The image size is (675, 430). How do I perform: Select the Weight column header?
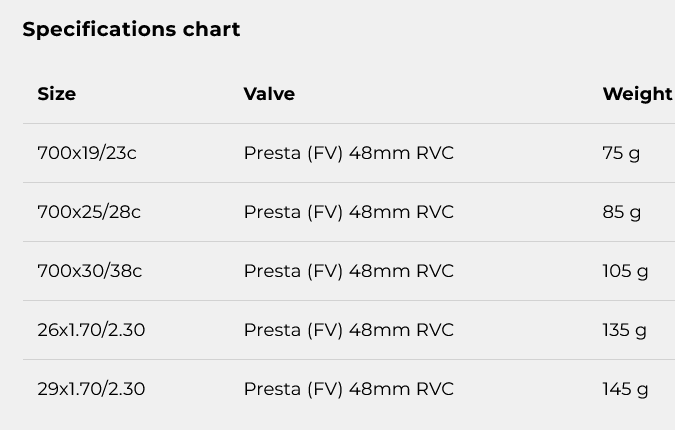tap(637, 94)
